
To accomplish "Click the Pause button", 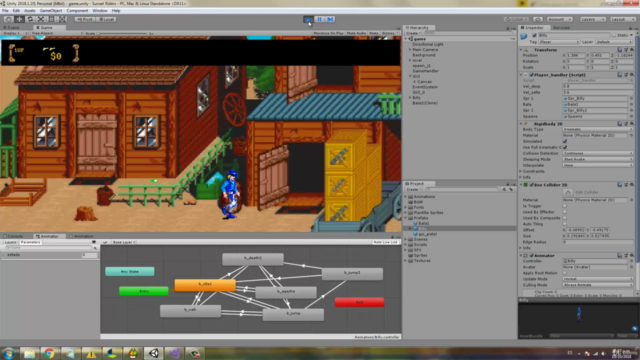I will (320, 19).
